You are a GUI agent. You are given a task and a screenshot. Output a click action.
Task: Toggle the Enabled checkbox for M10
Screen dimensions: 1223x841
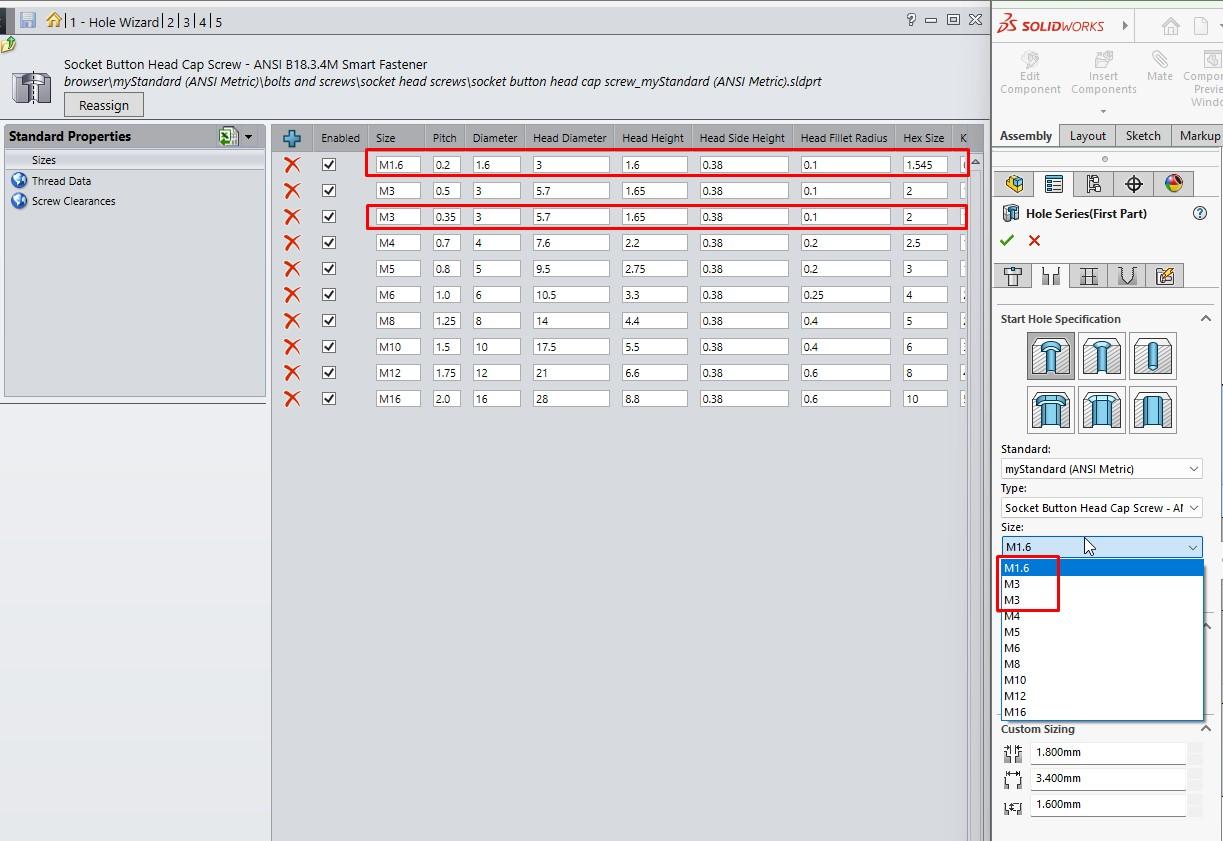[x=329, y=346]
